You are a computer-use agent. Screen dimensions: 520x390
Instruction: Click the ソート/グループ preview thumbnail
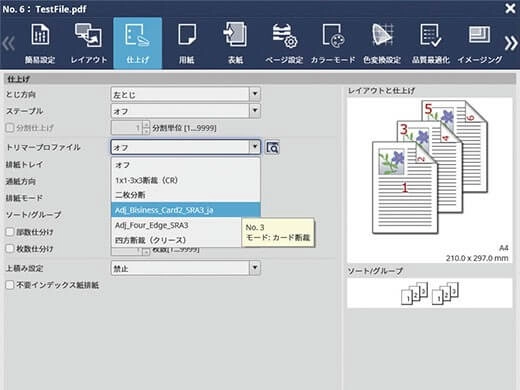[x=430, y=293]
